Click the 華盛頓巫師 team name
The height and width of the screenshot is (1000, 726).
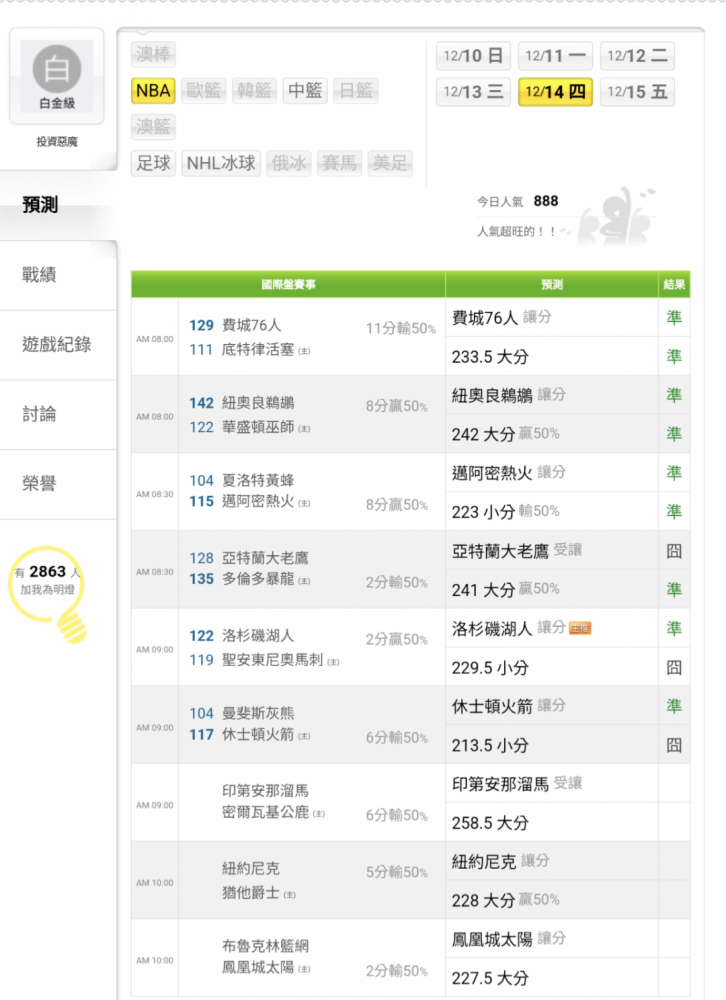(258, 427)
